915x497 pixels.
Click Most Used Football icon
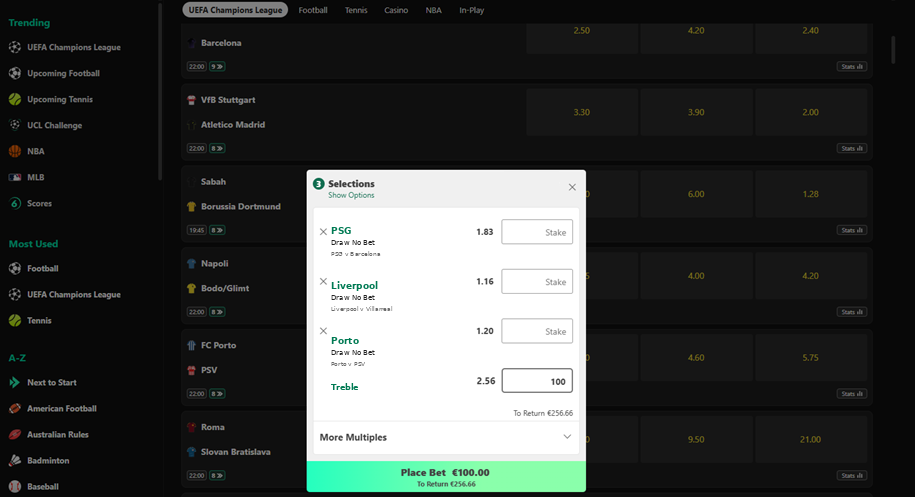15,268
